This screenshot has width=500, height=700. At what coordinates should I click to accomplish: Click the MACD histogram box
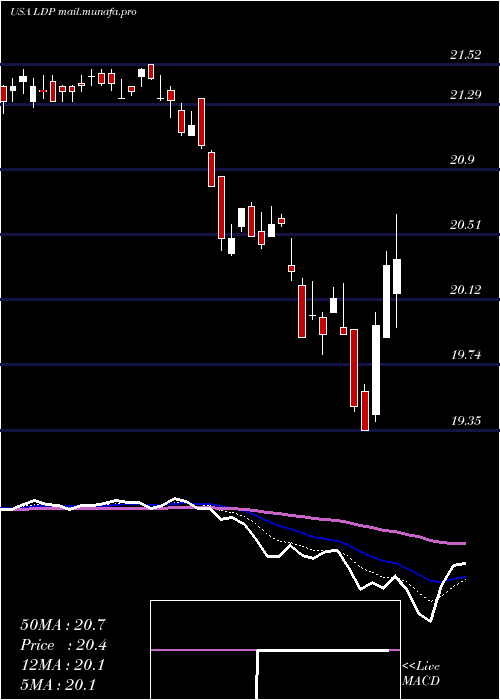(x=275, y=650)
